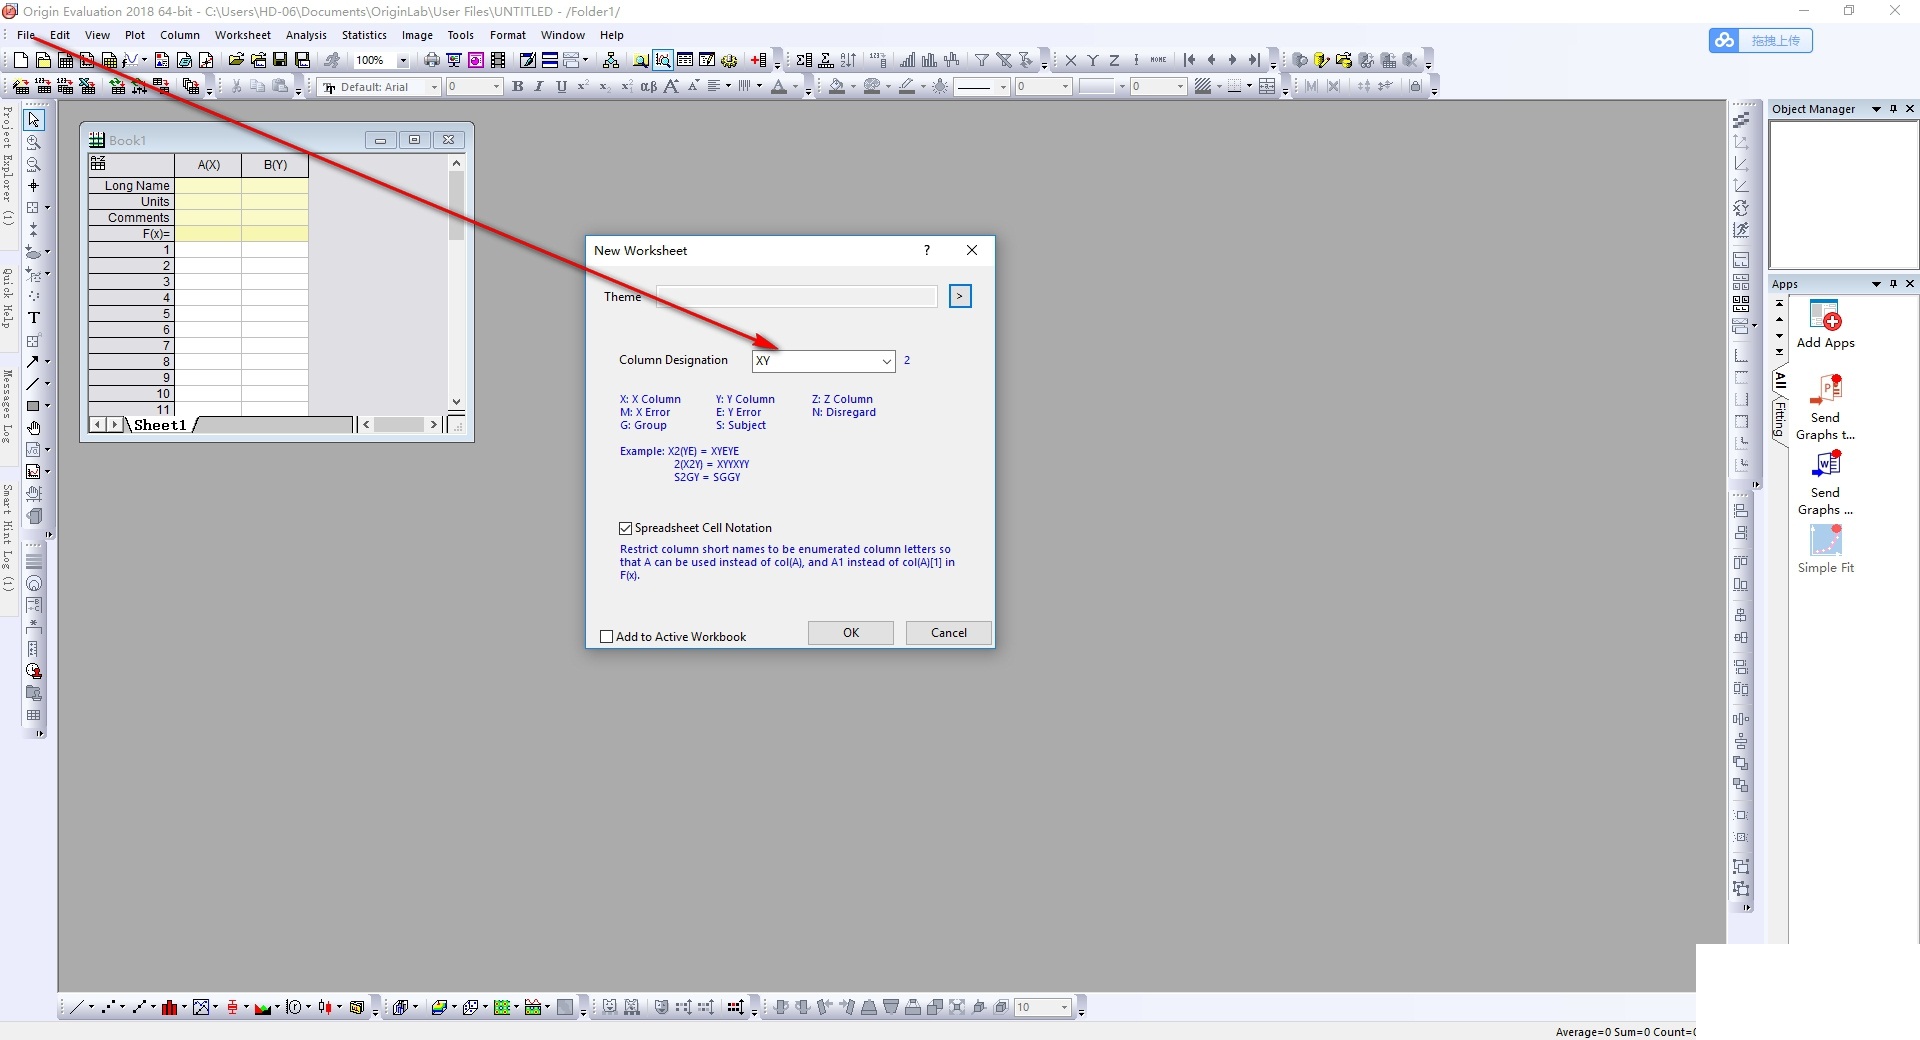Click the fill color paint bucket
The height and width of the screenshot is (1040, 1920).
tap(837, 87)
